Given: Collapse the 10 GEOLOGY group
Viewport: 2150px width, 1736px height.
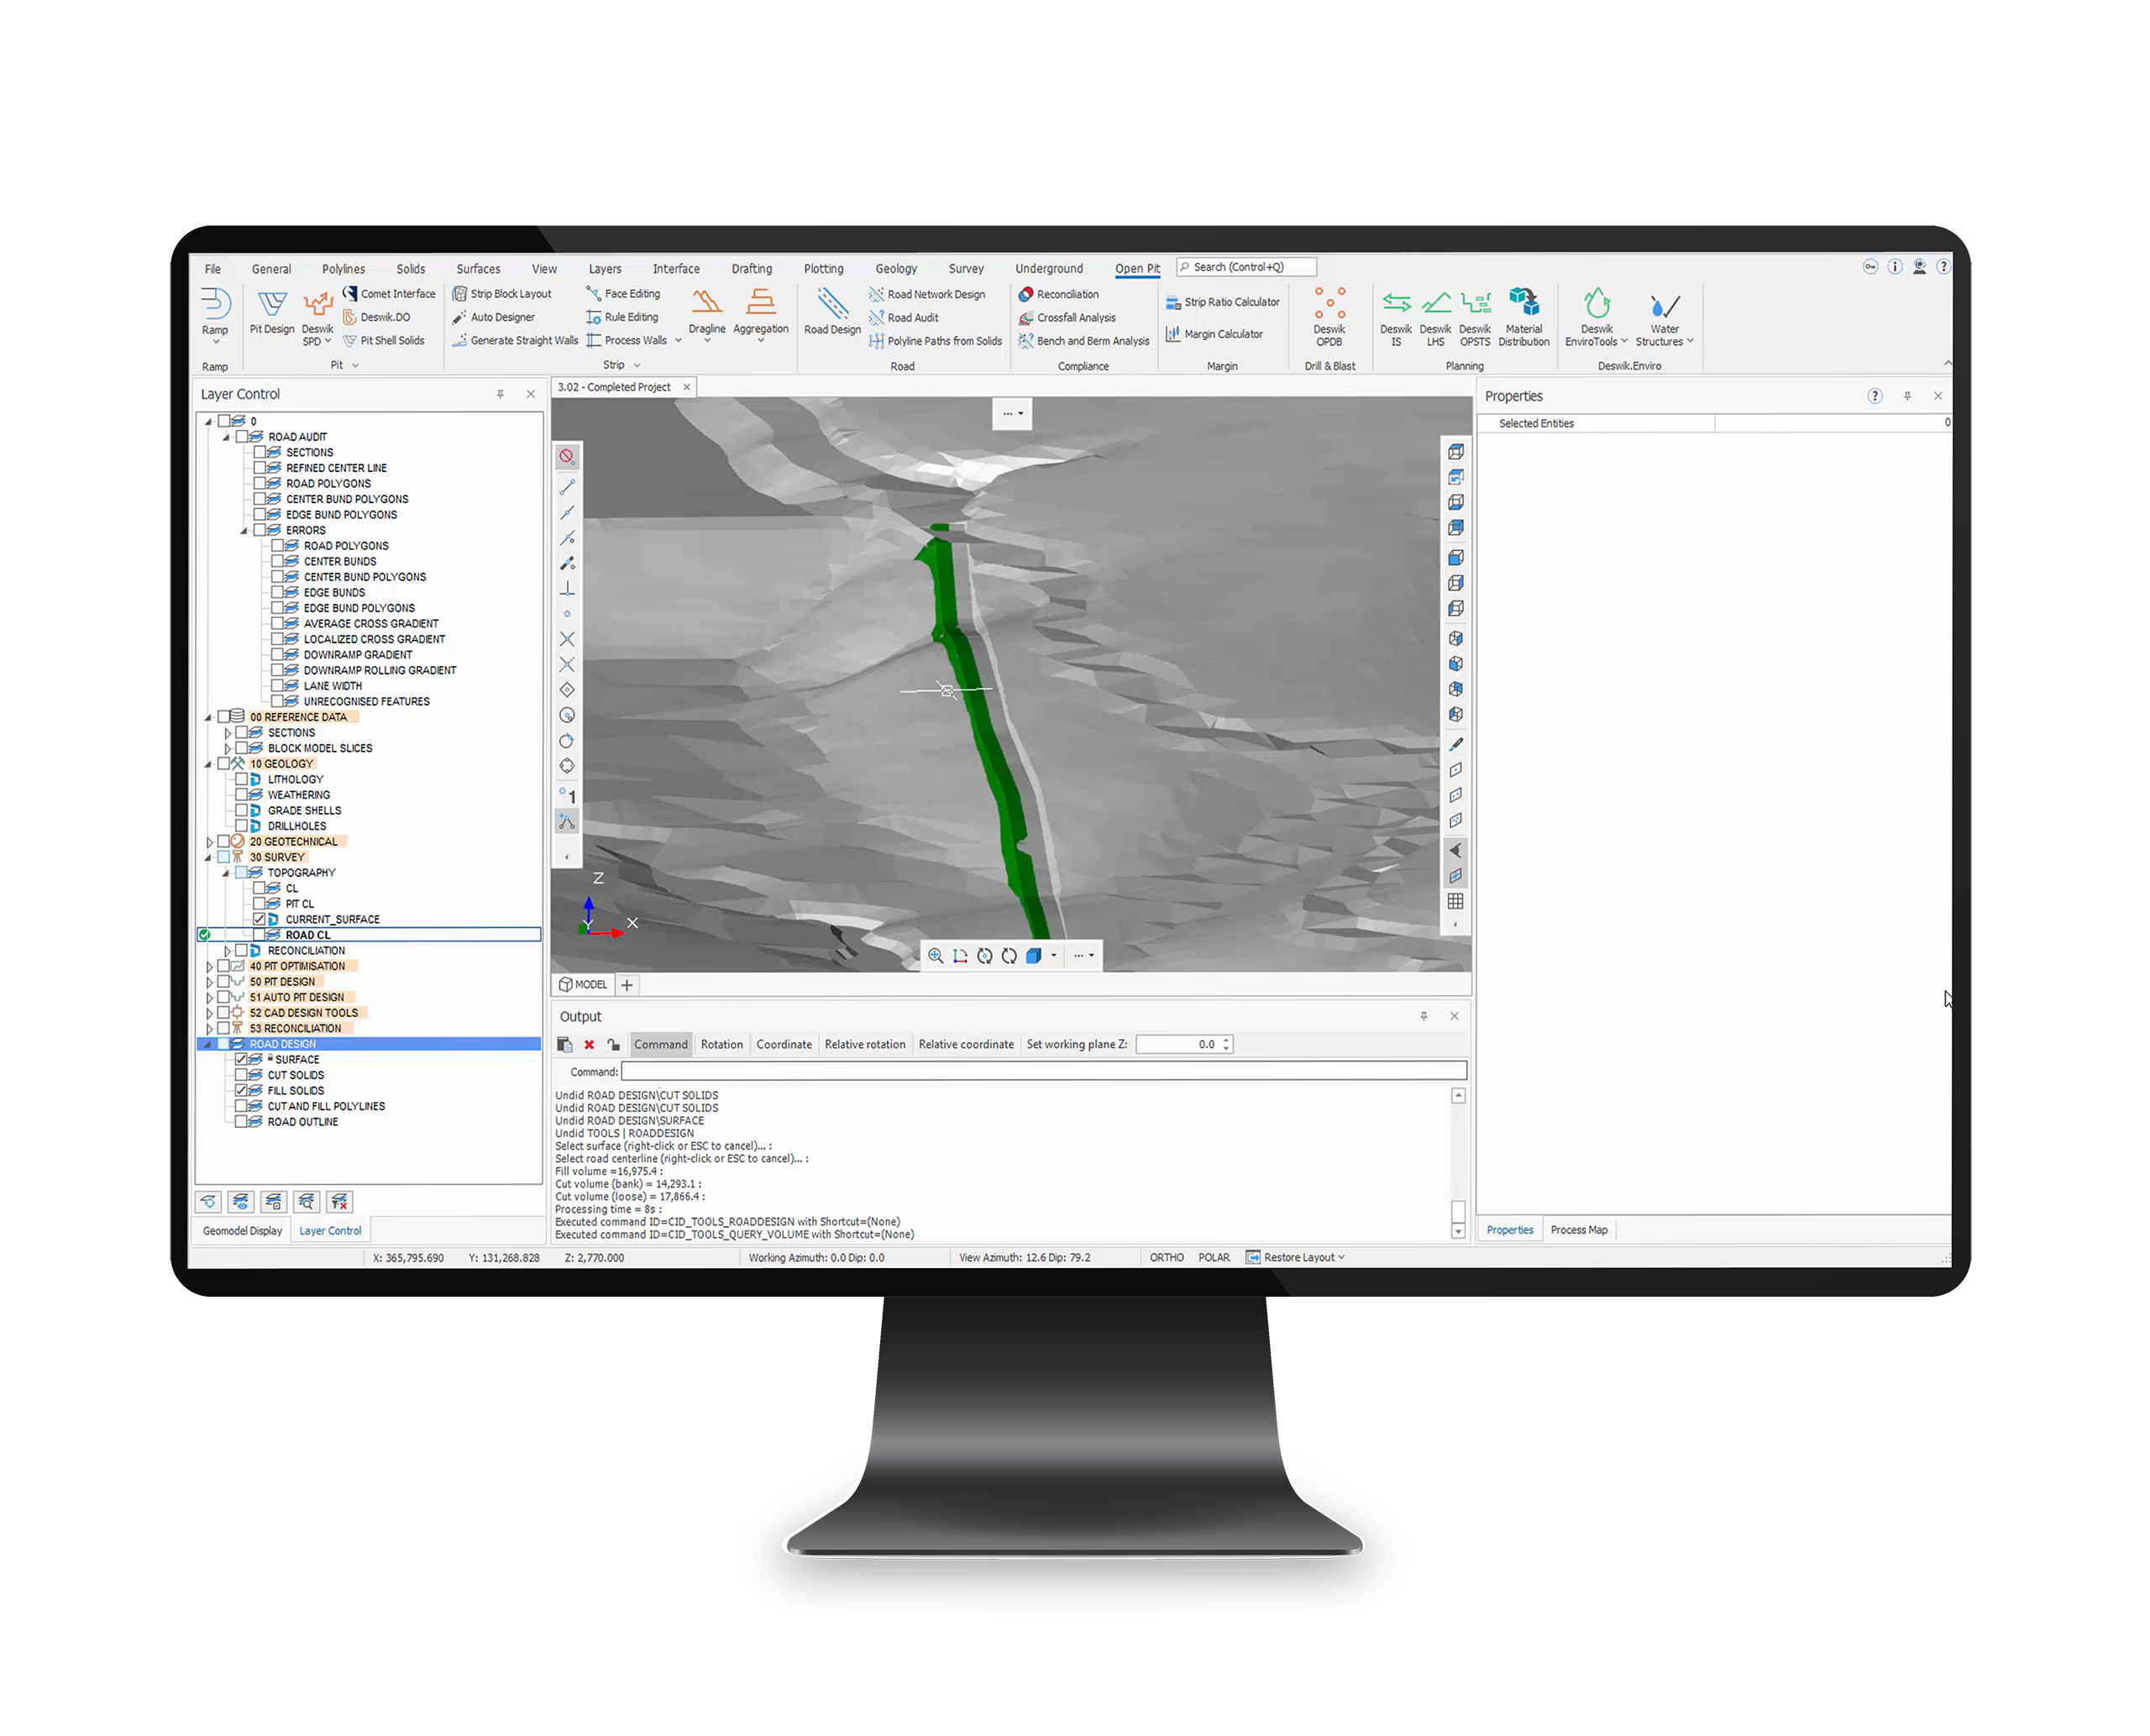Looking at the screenshot, I should 209,764.
